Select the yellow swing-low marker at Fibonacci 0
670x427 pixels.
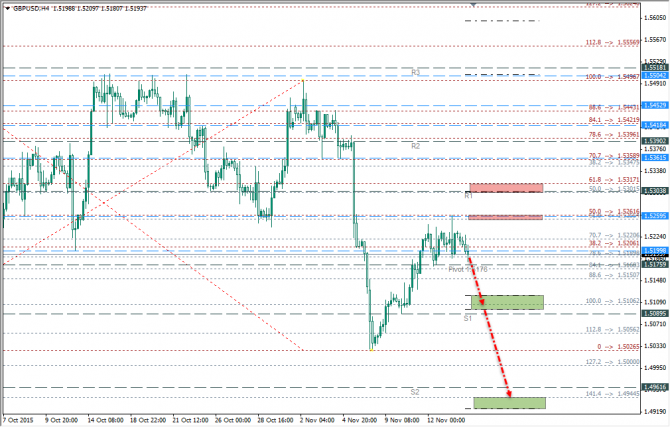click(x=372, y=350)
